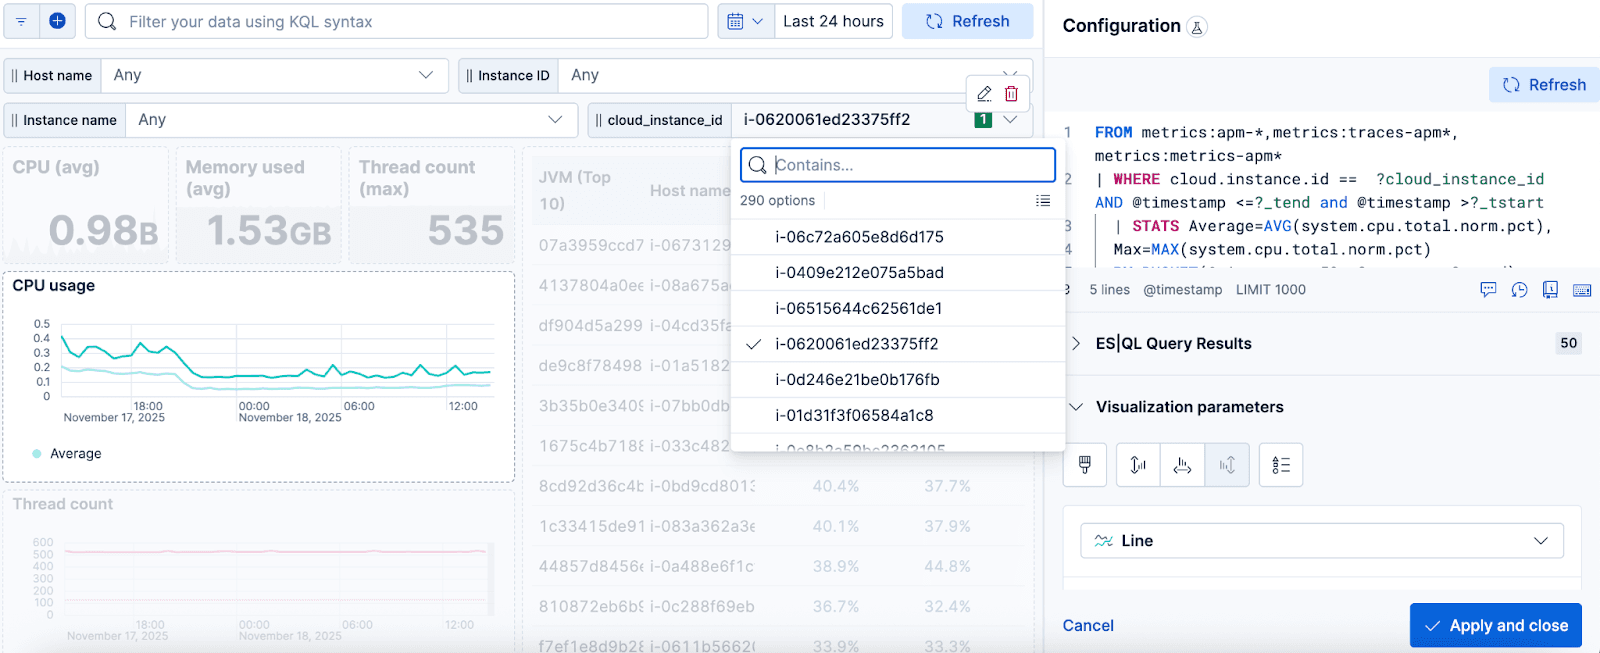The height and width of the screenshot is (653, 1600).
Task: Toggle the left axis settings button
Action: pyautogui.click(x=1138, y=465)
